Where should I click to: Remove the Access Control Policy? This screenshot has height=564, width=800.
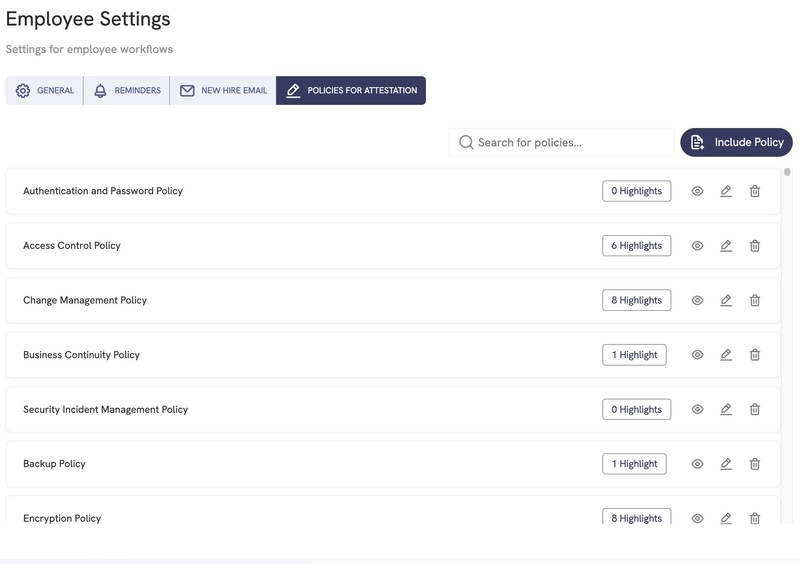point(755,246)
